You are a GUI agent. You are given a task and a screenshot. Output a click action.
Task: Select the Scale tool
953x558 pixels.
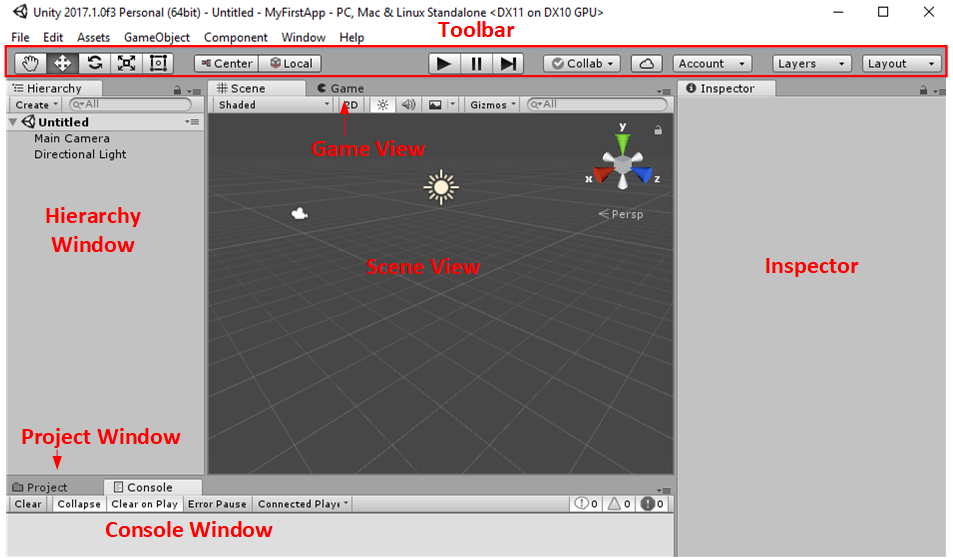click(x=126, y=63)
